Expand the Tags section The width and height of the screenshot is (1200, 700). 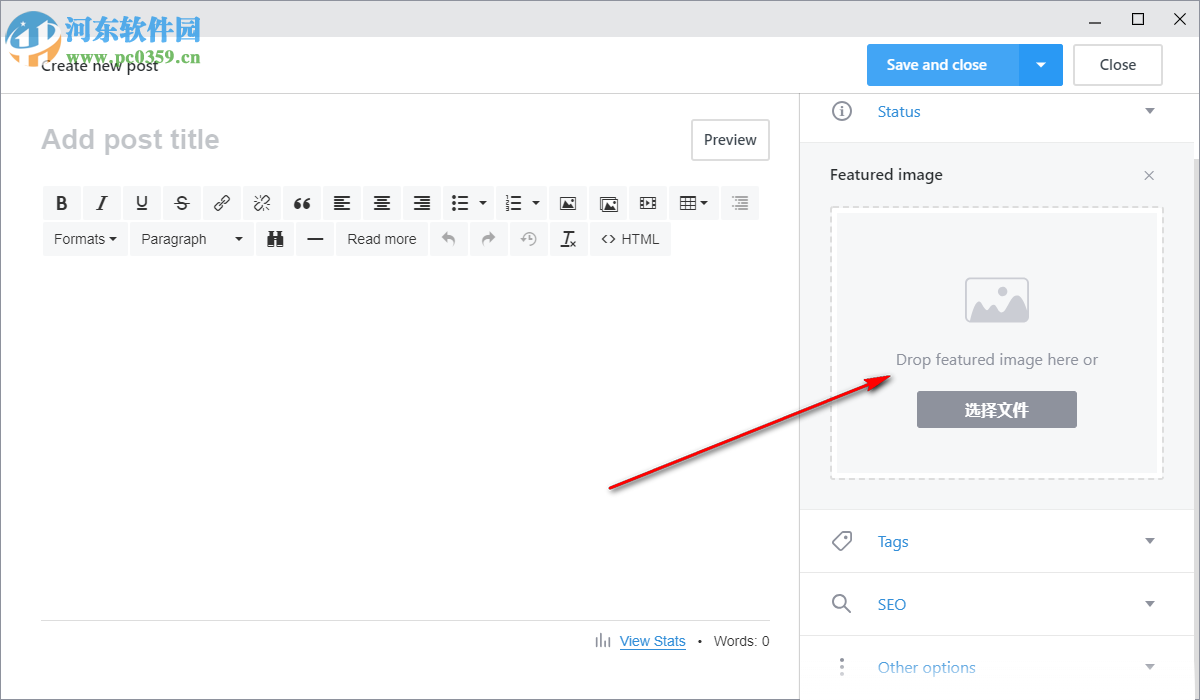(996, 541)
